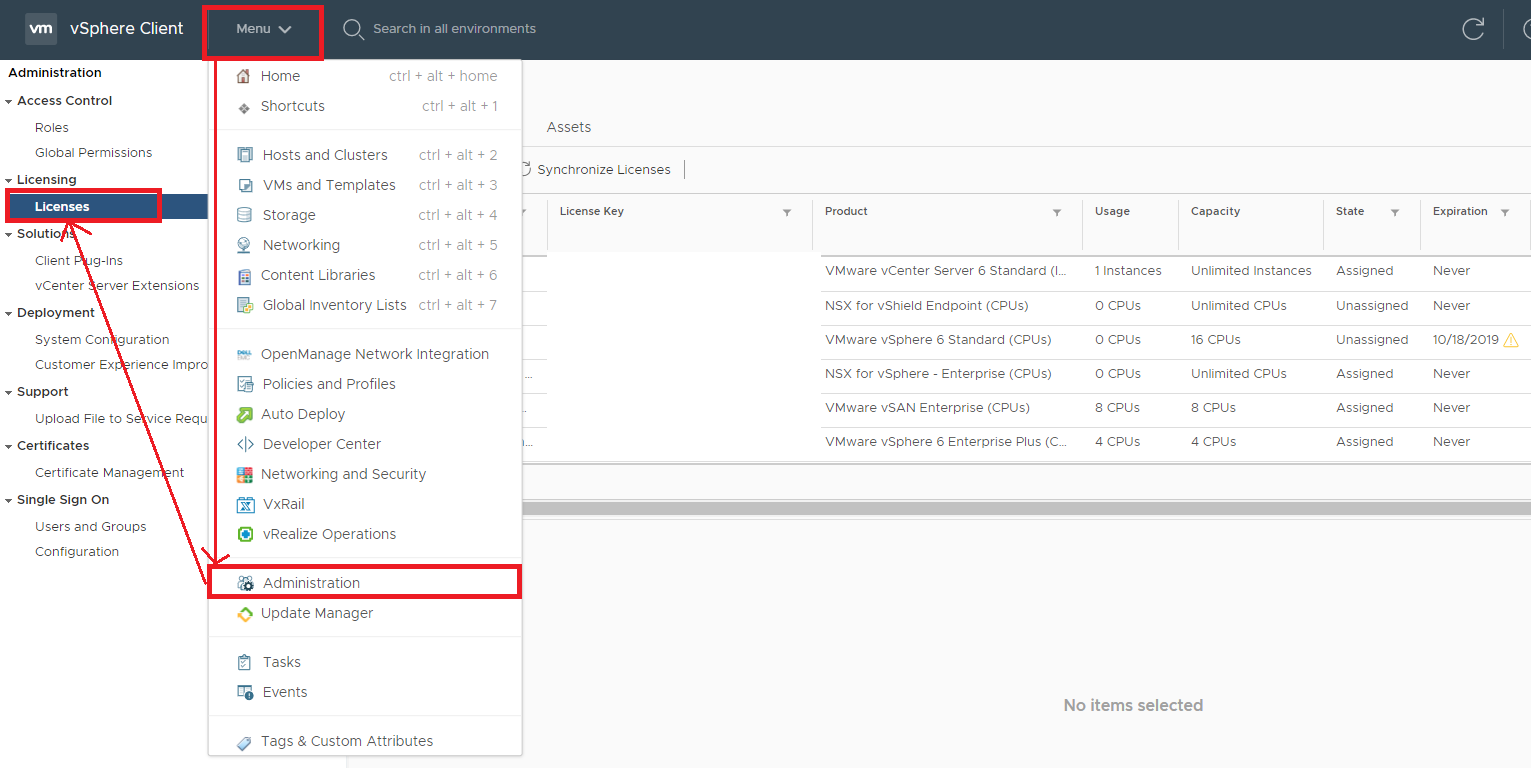Open vCenter Server Extensions
The height and width of the screenshot is (768, 1531).
pos(117,286)
